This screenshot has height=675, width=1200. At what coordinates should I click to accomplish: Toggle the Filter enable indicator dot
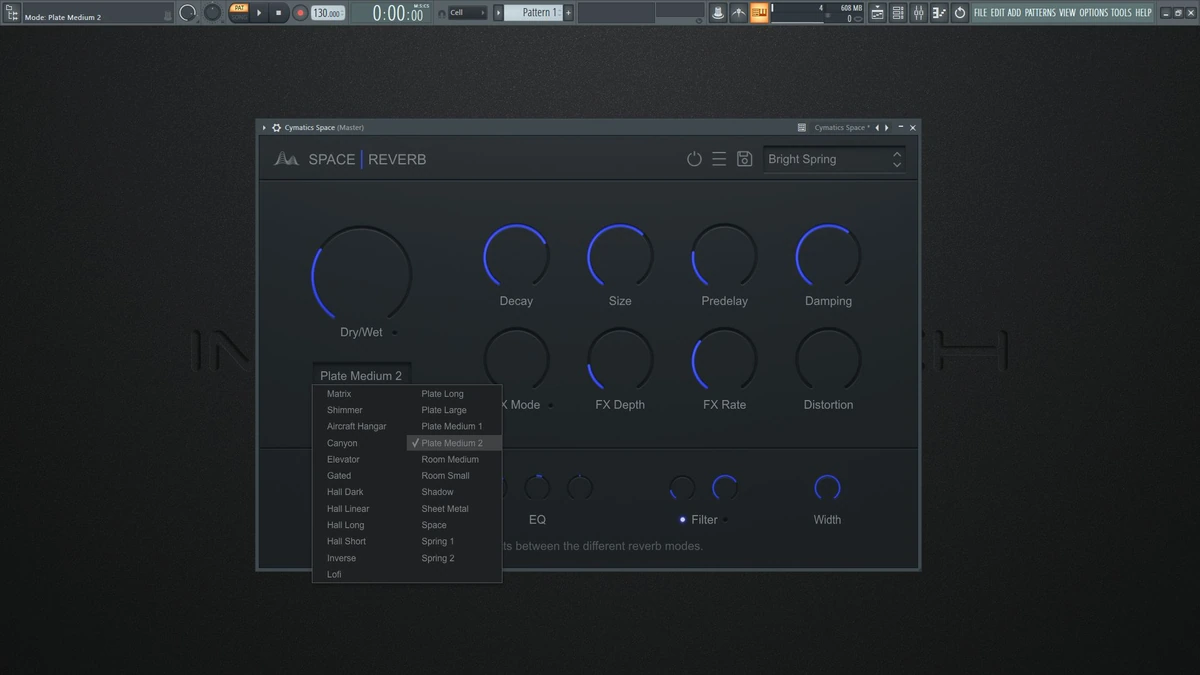pyautogui.click(x=683, y=520)
